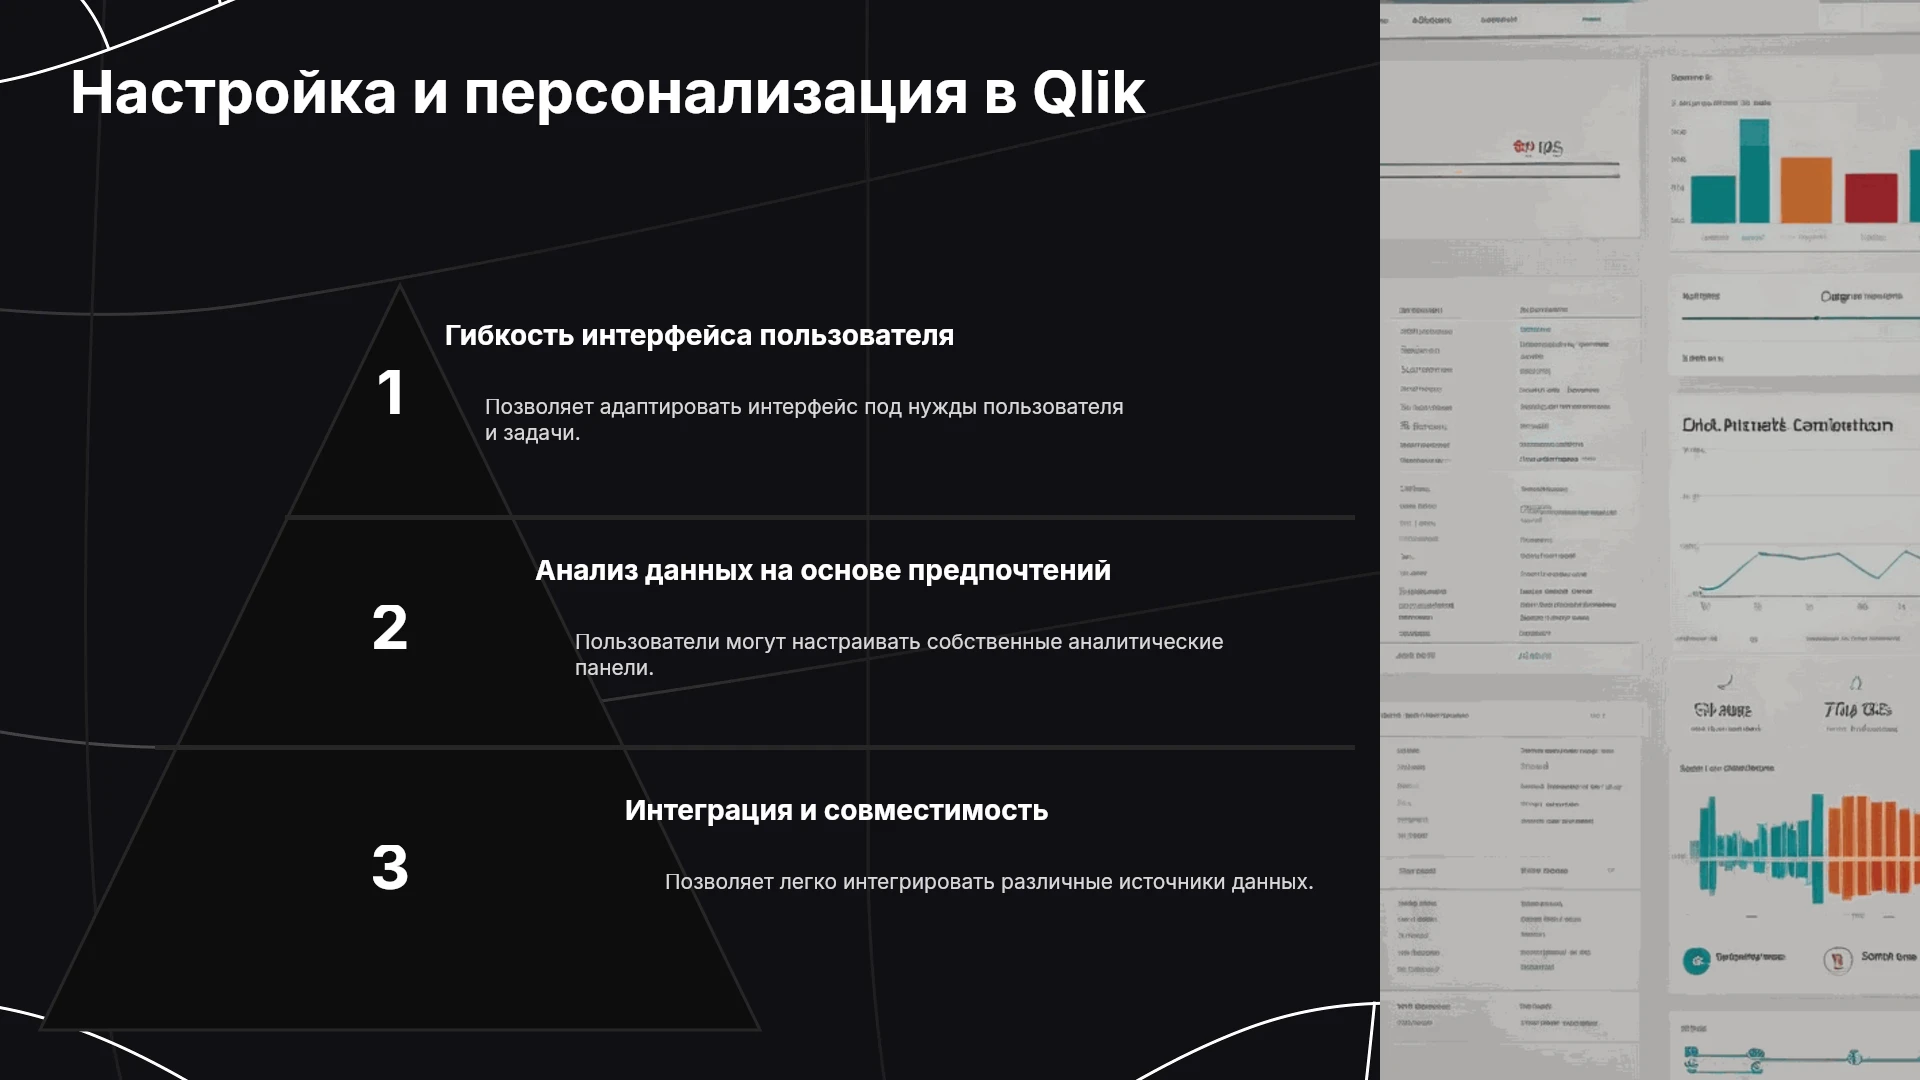Select text about adapting the interface to user needs
The width and height of the screenshot is (1920, 1080).
pyautogui.click(x=804, y=420)
